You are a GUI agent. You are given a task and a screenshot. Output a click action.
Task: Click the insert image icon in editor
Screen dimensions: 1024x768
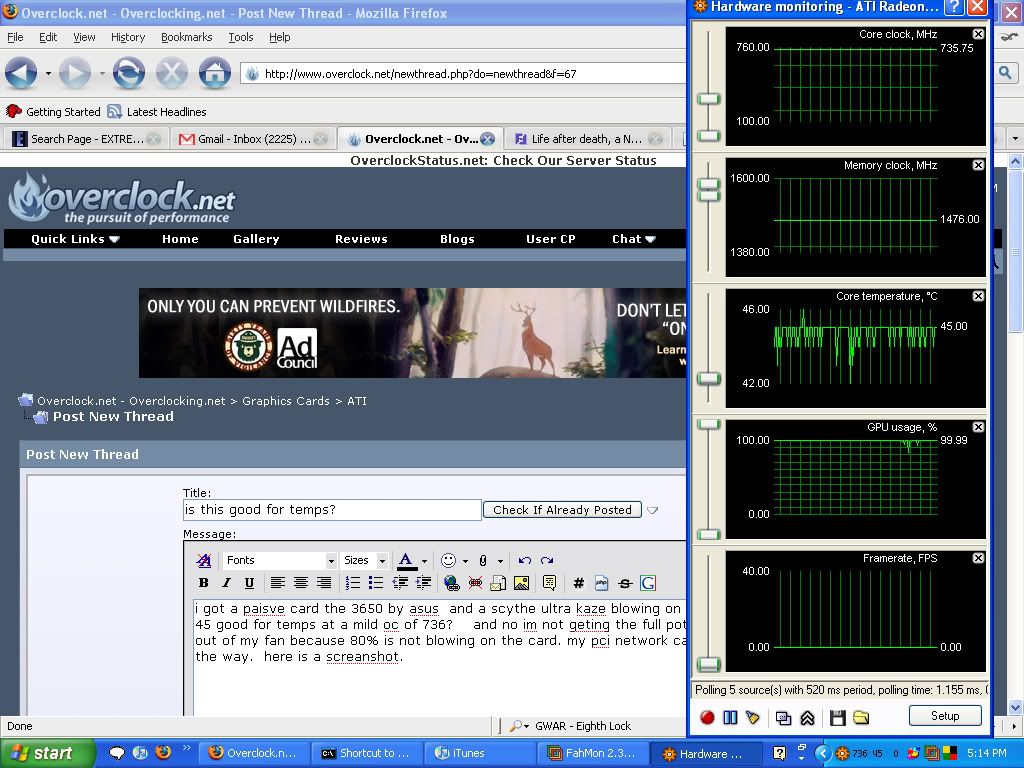(521, 583)
